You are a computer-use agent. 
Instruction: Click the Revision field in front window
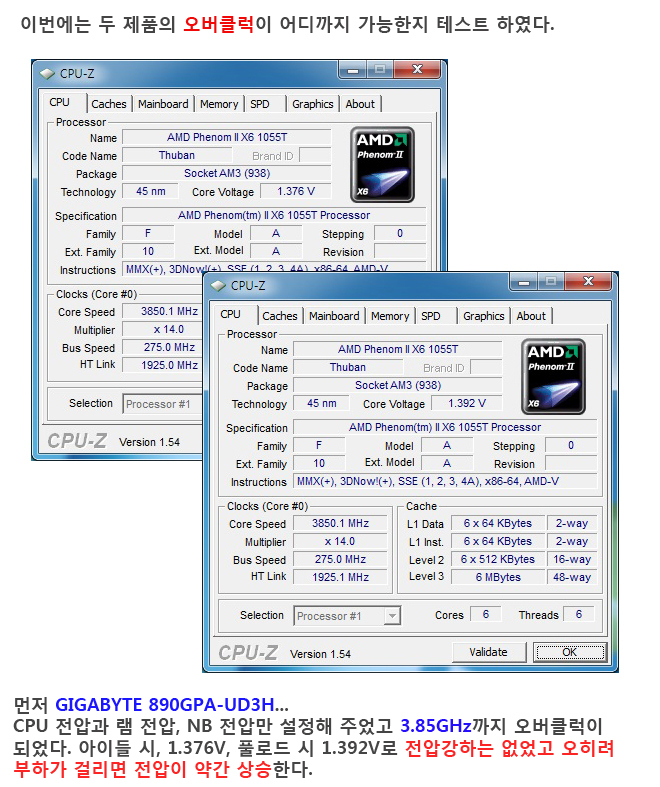(571, 463)
